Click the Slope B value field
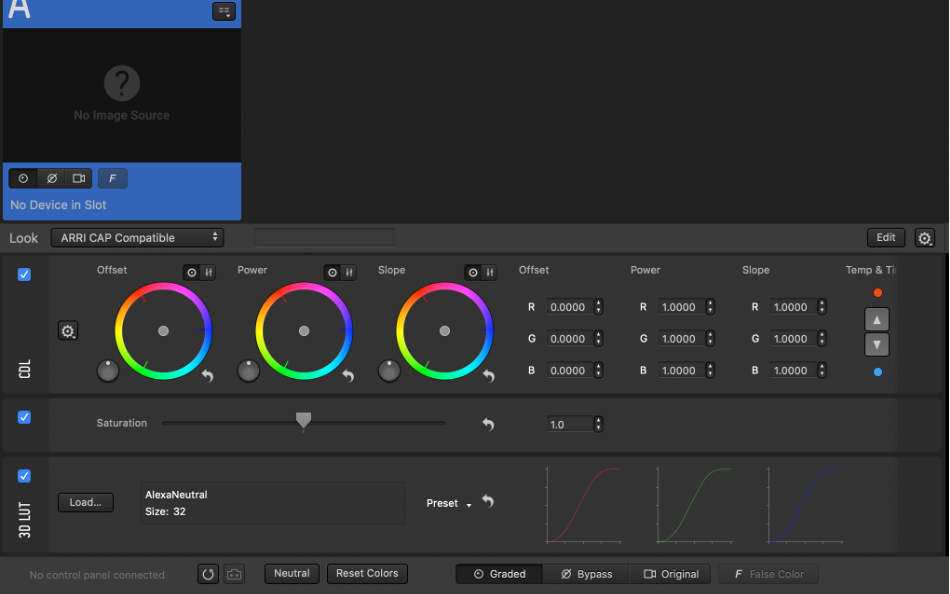Viewport: 950px width, 594px height. click(x=792, y=370)
